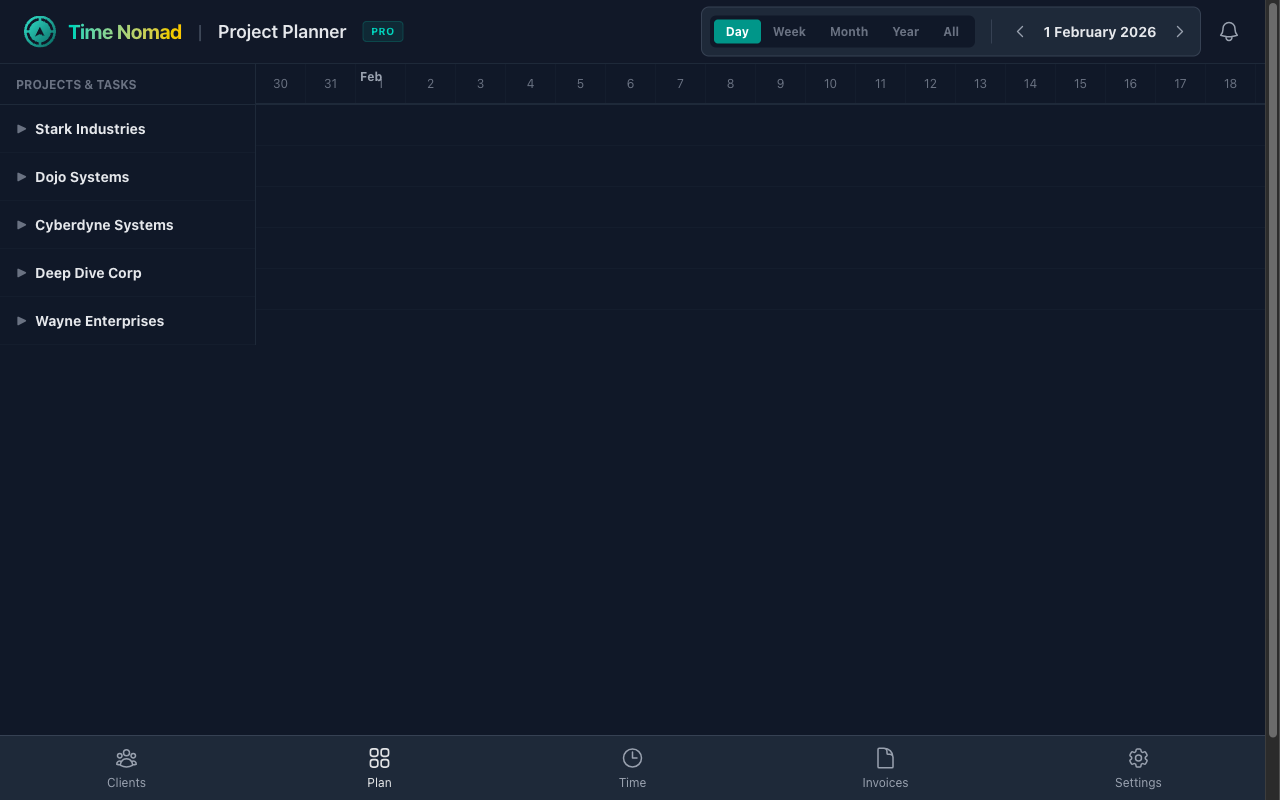
Task: Switch planner view to Day
Action: [x=737, y=31]
